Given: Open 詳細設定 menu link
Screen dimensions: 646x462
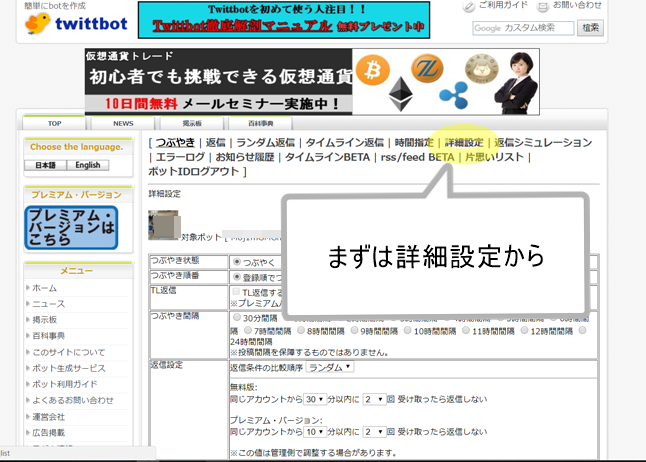Looking at the screenshot, I should click(x=464, y=143).
